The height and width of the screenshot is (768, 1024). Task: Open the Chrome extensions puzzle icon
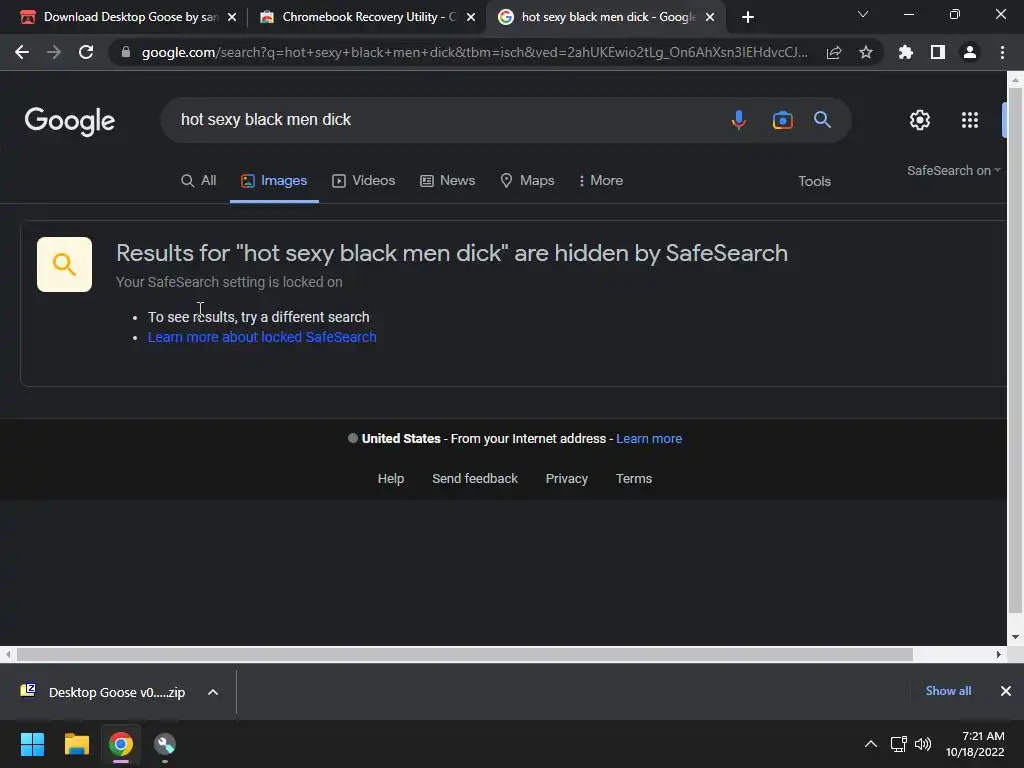(905, 52)
